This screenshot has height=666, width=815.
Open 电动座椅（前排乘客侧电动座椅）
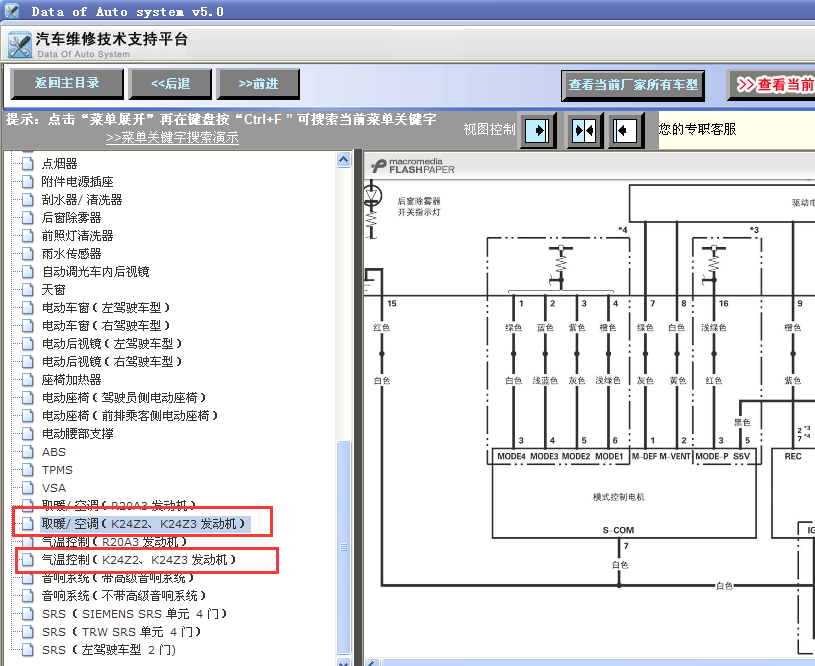[130, 416]
